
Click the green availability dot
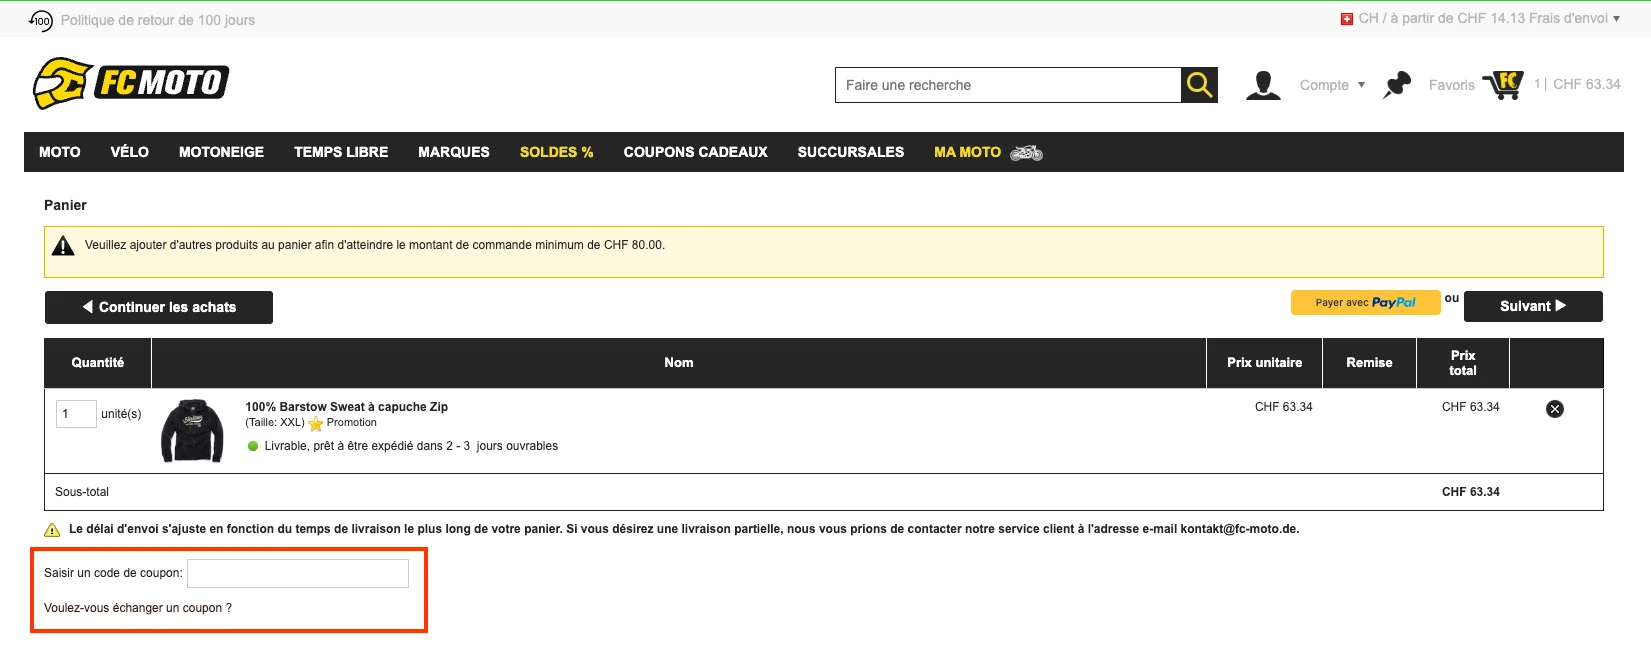[x=253, y=447]
